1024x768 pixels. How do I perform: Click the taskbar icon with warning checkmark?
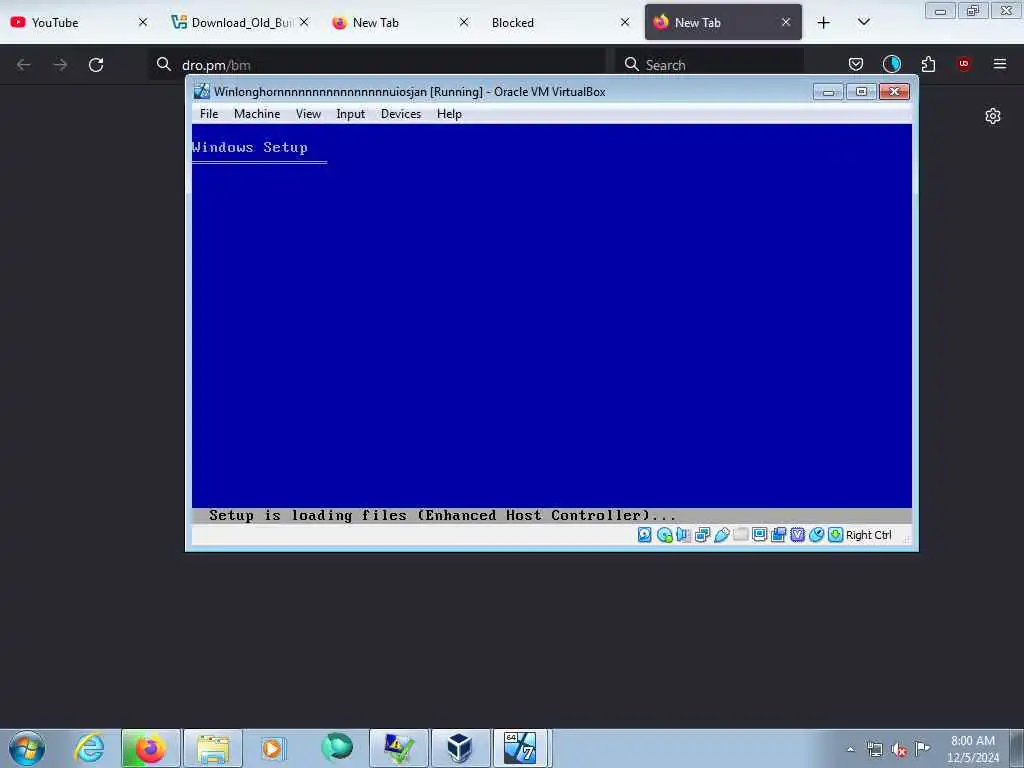[399, 748]
